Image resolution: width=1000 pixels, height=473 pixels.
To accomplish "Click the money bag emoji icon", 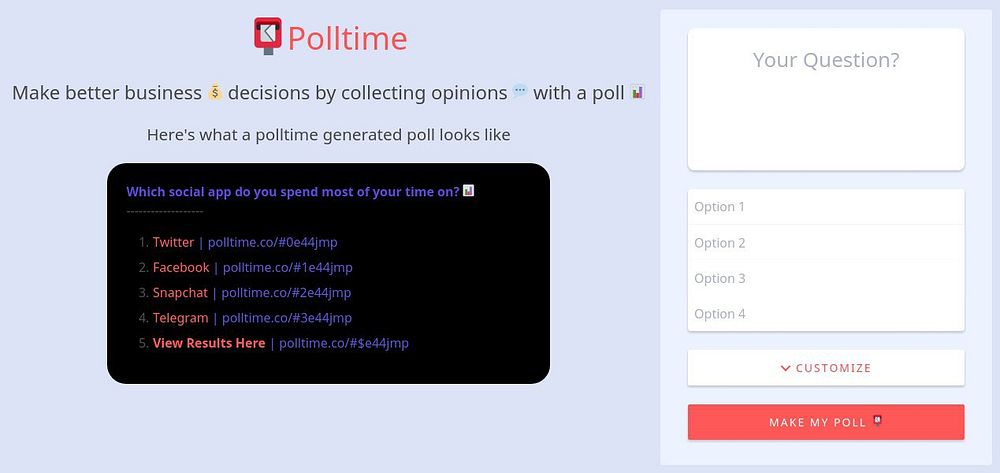I will [x=215, y=93].
